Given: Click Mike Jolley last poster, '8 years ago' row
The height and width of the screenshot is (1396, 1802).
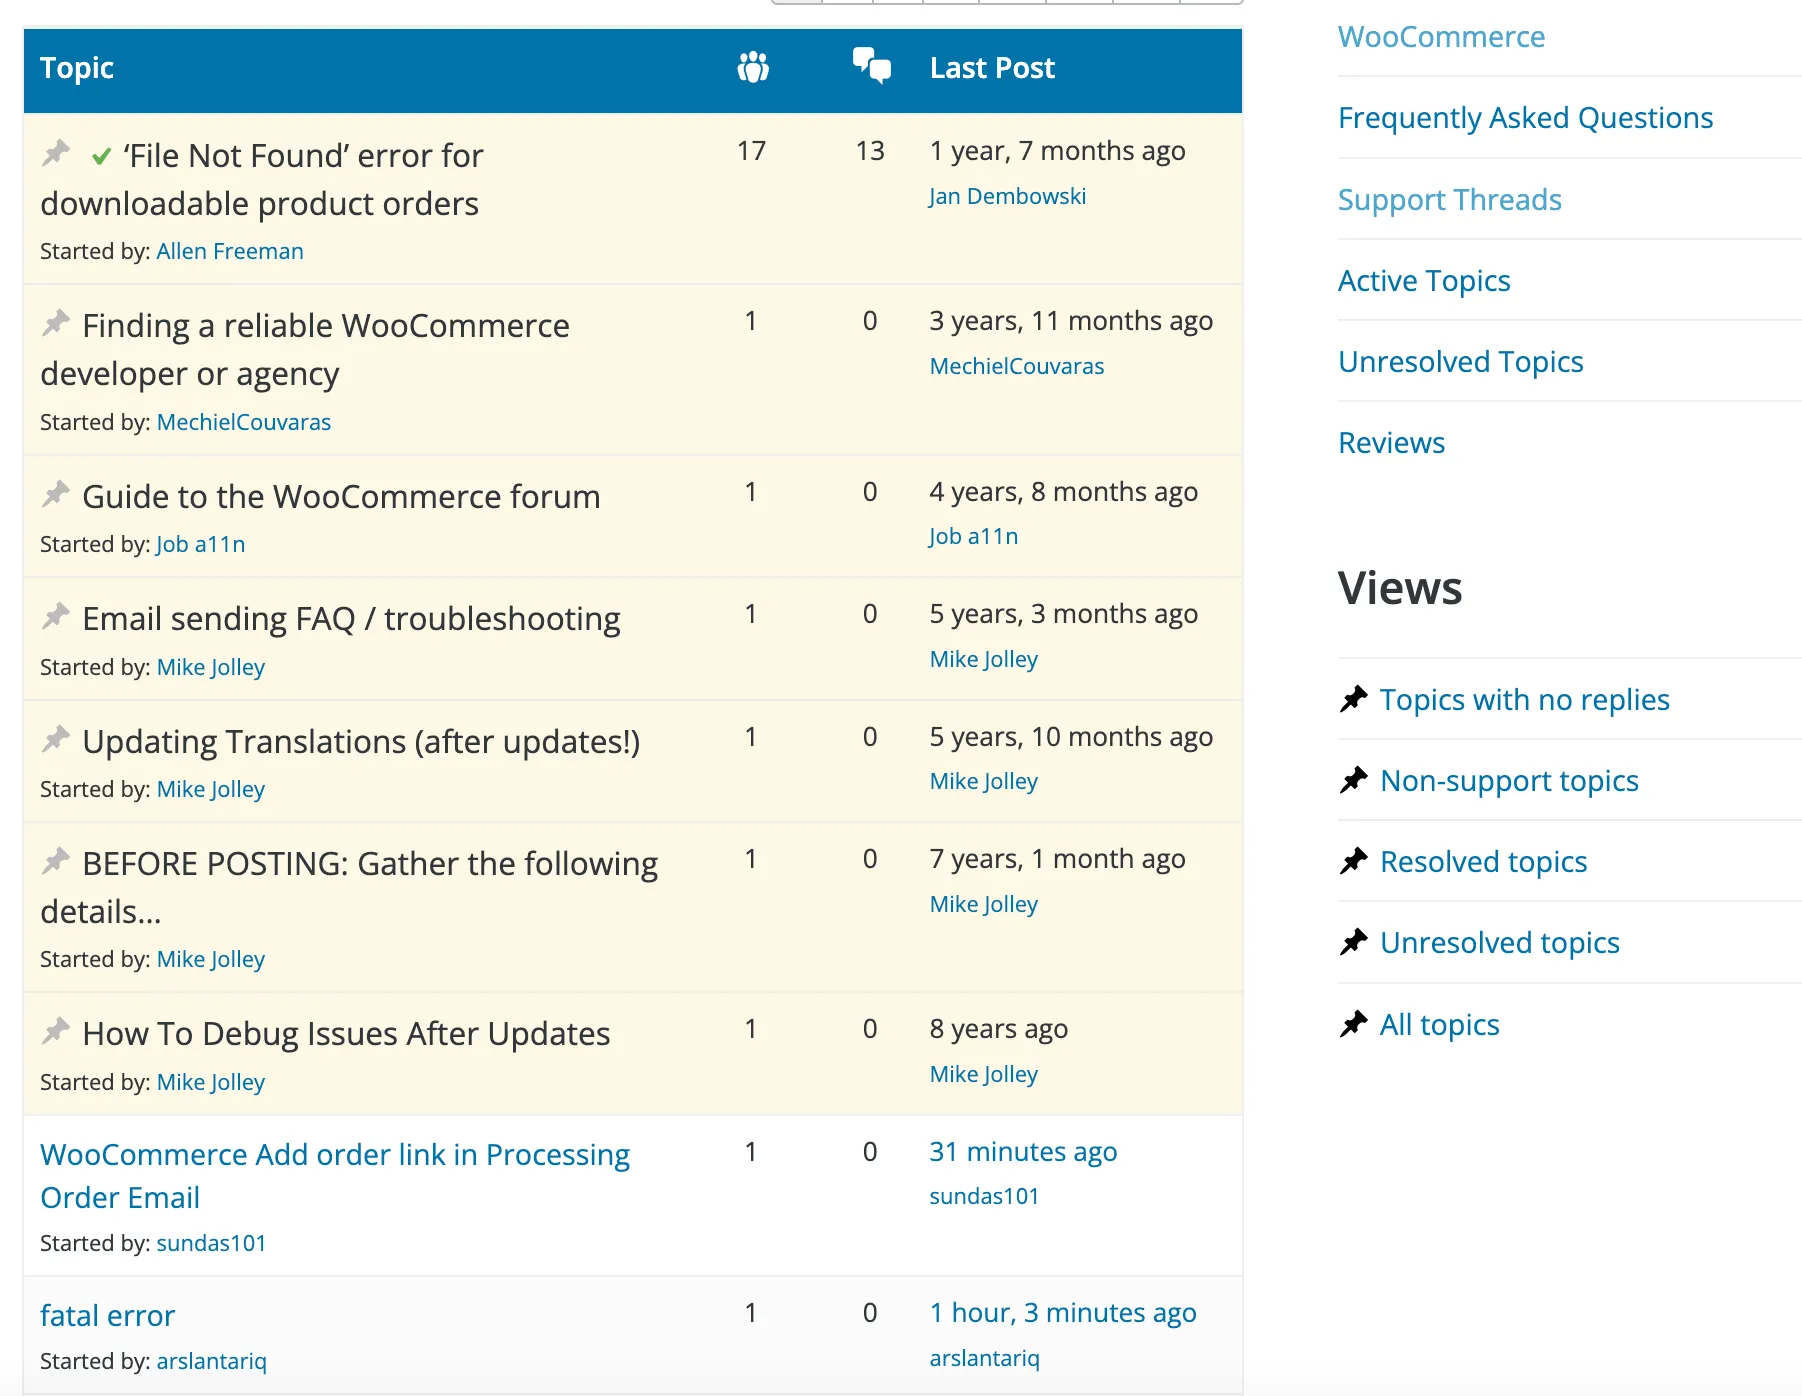Looking at the screenshot, I should 984,1074.
